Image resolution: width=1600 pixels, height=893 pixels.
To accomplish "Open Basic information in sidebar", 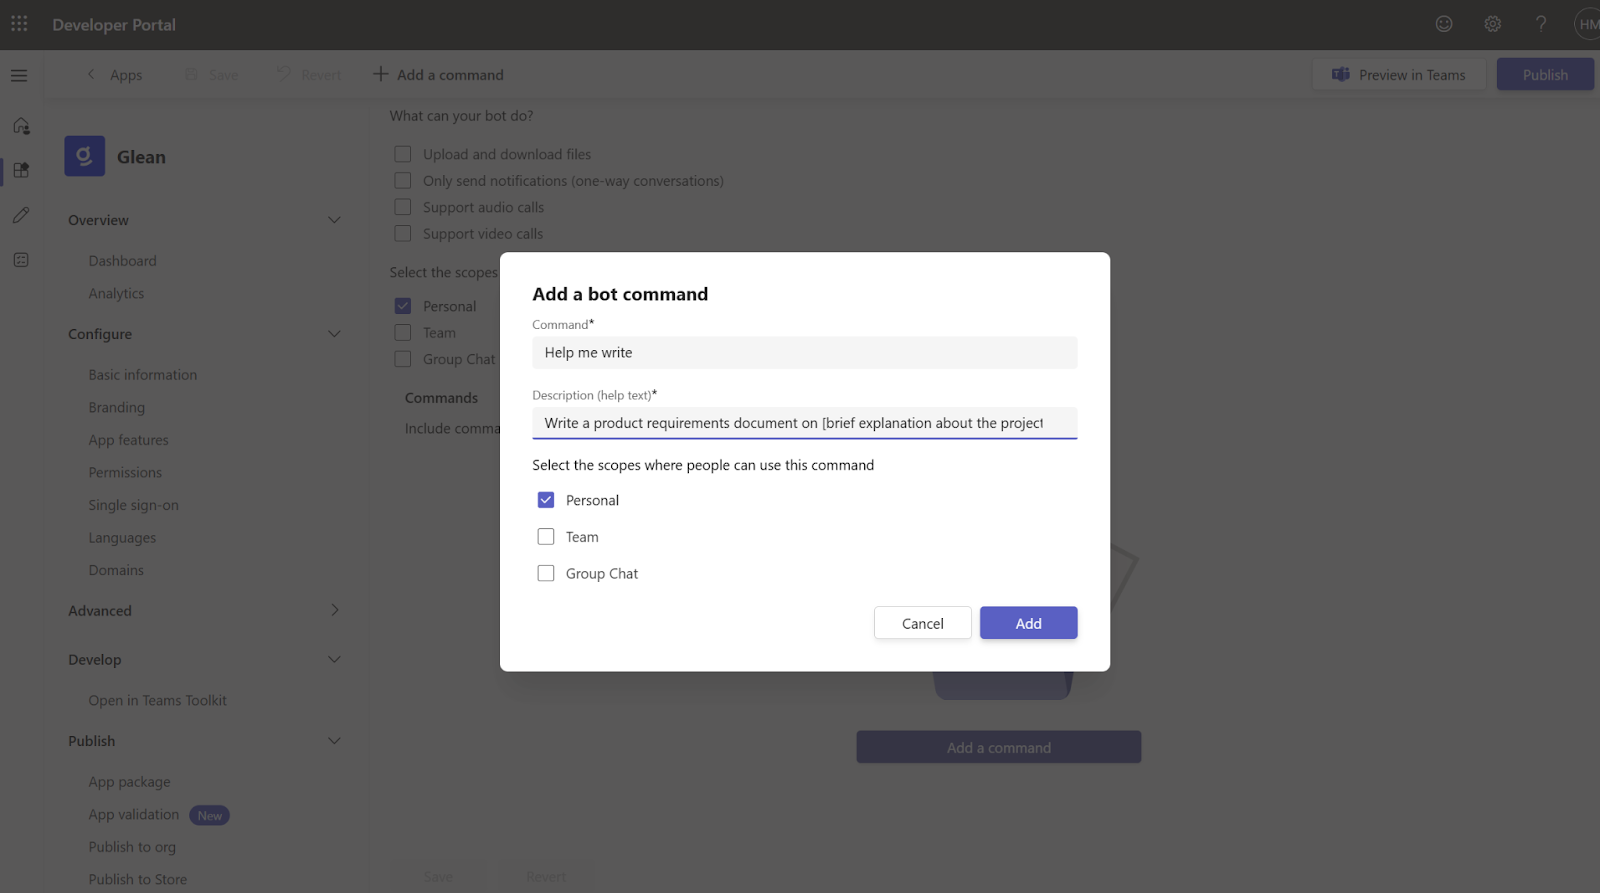I will 142,375.
